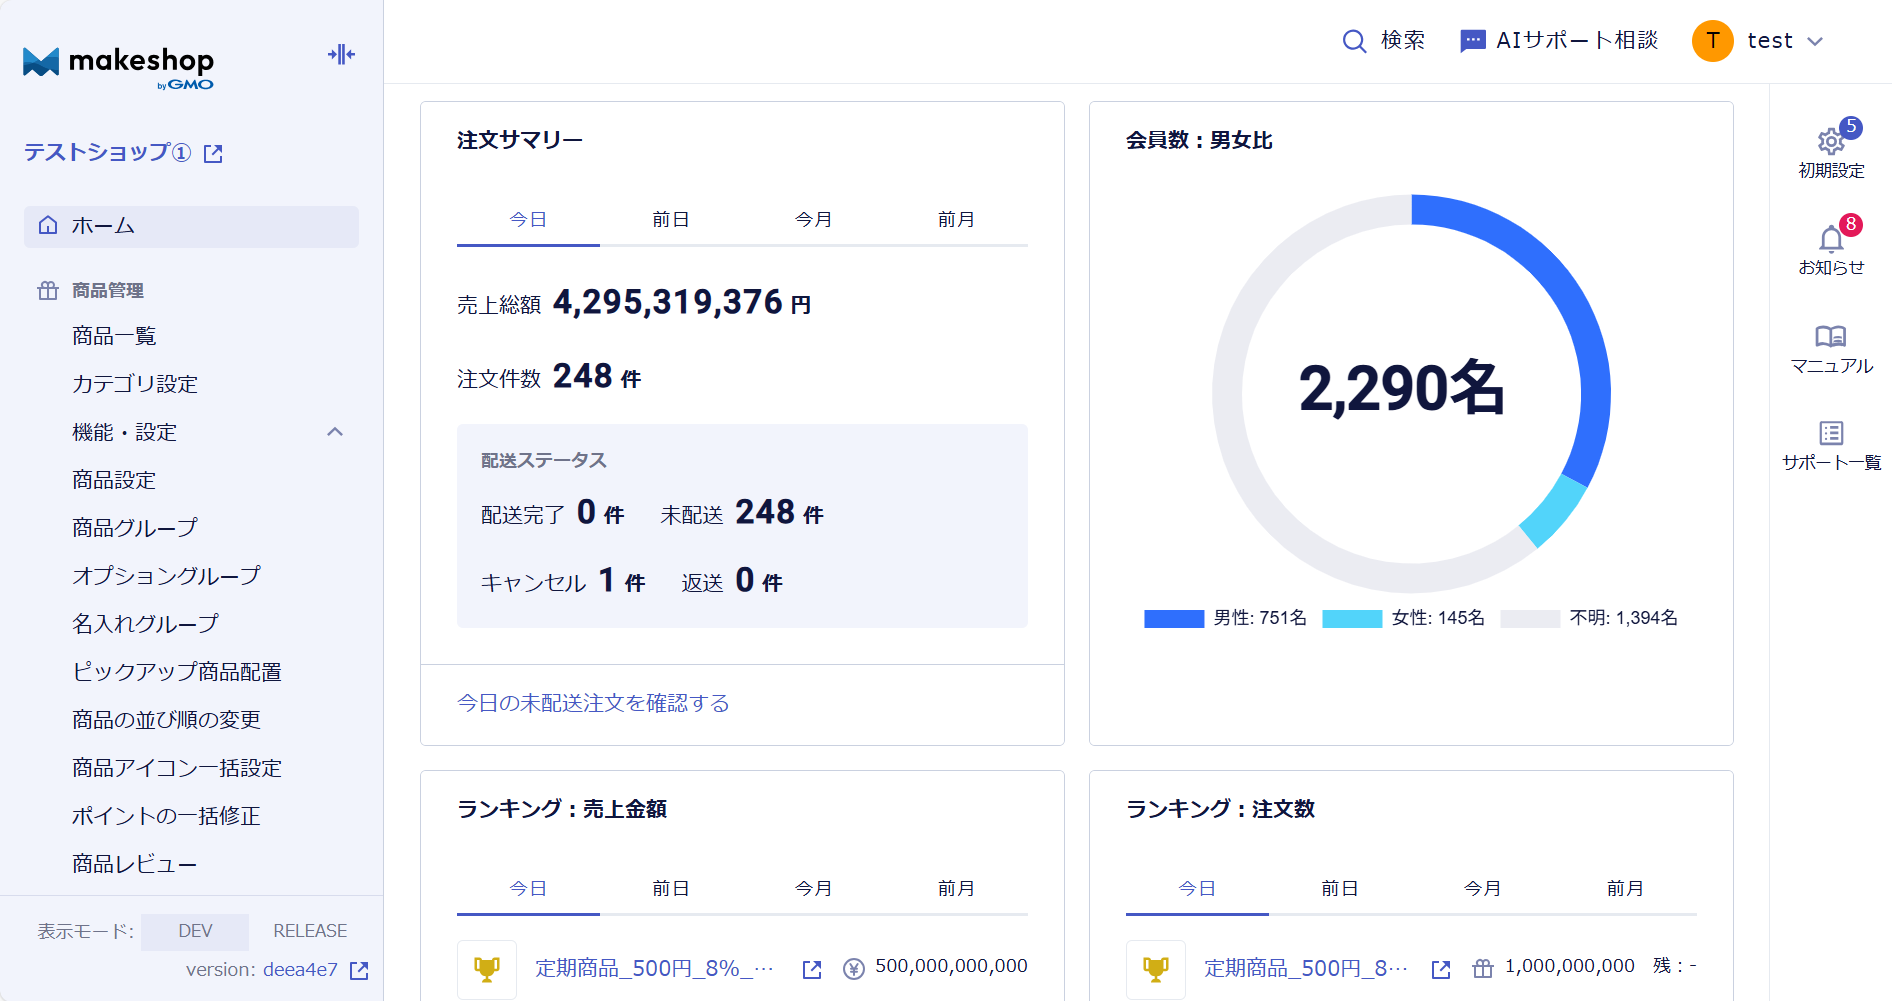The image size is (1892, 1001).
Task: Select 前日 tab in 注文サマリー
Action: coord(670,220)
